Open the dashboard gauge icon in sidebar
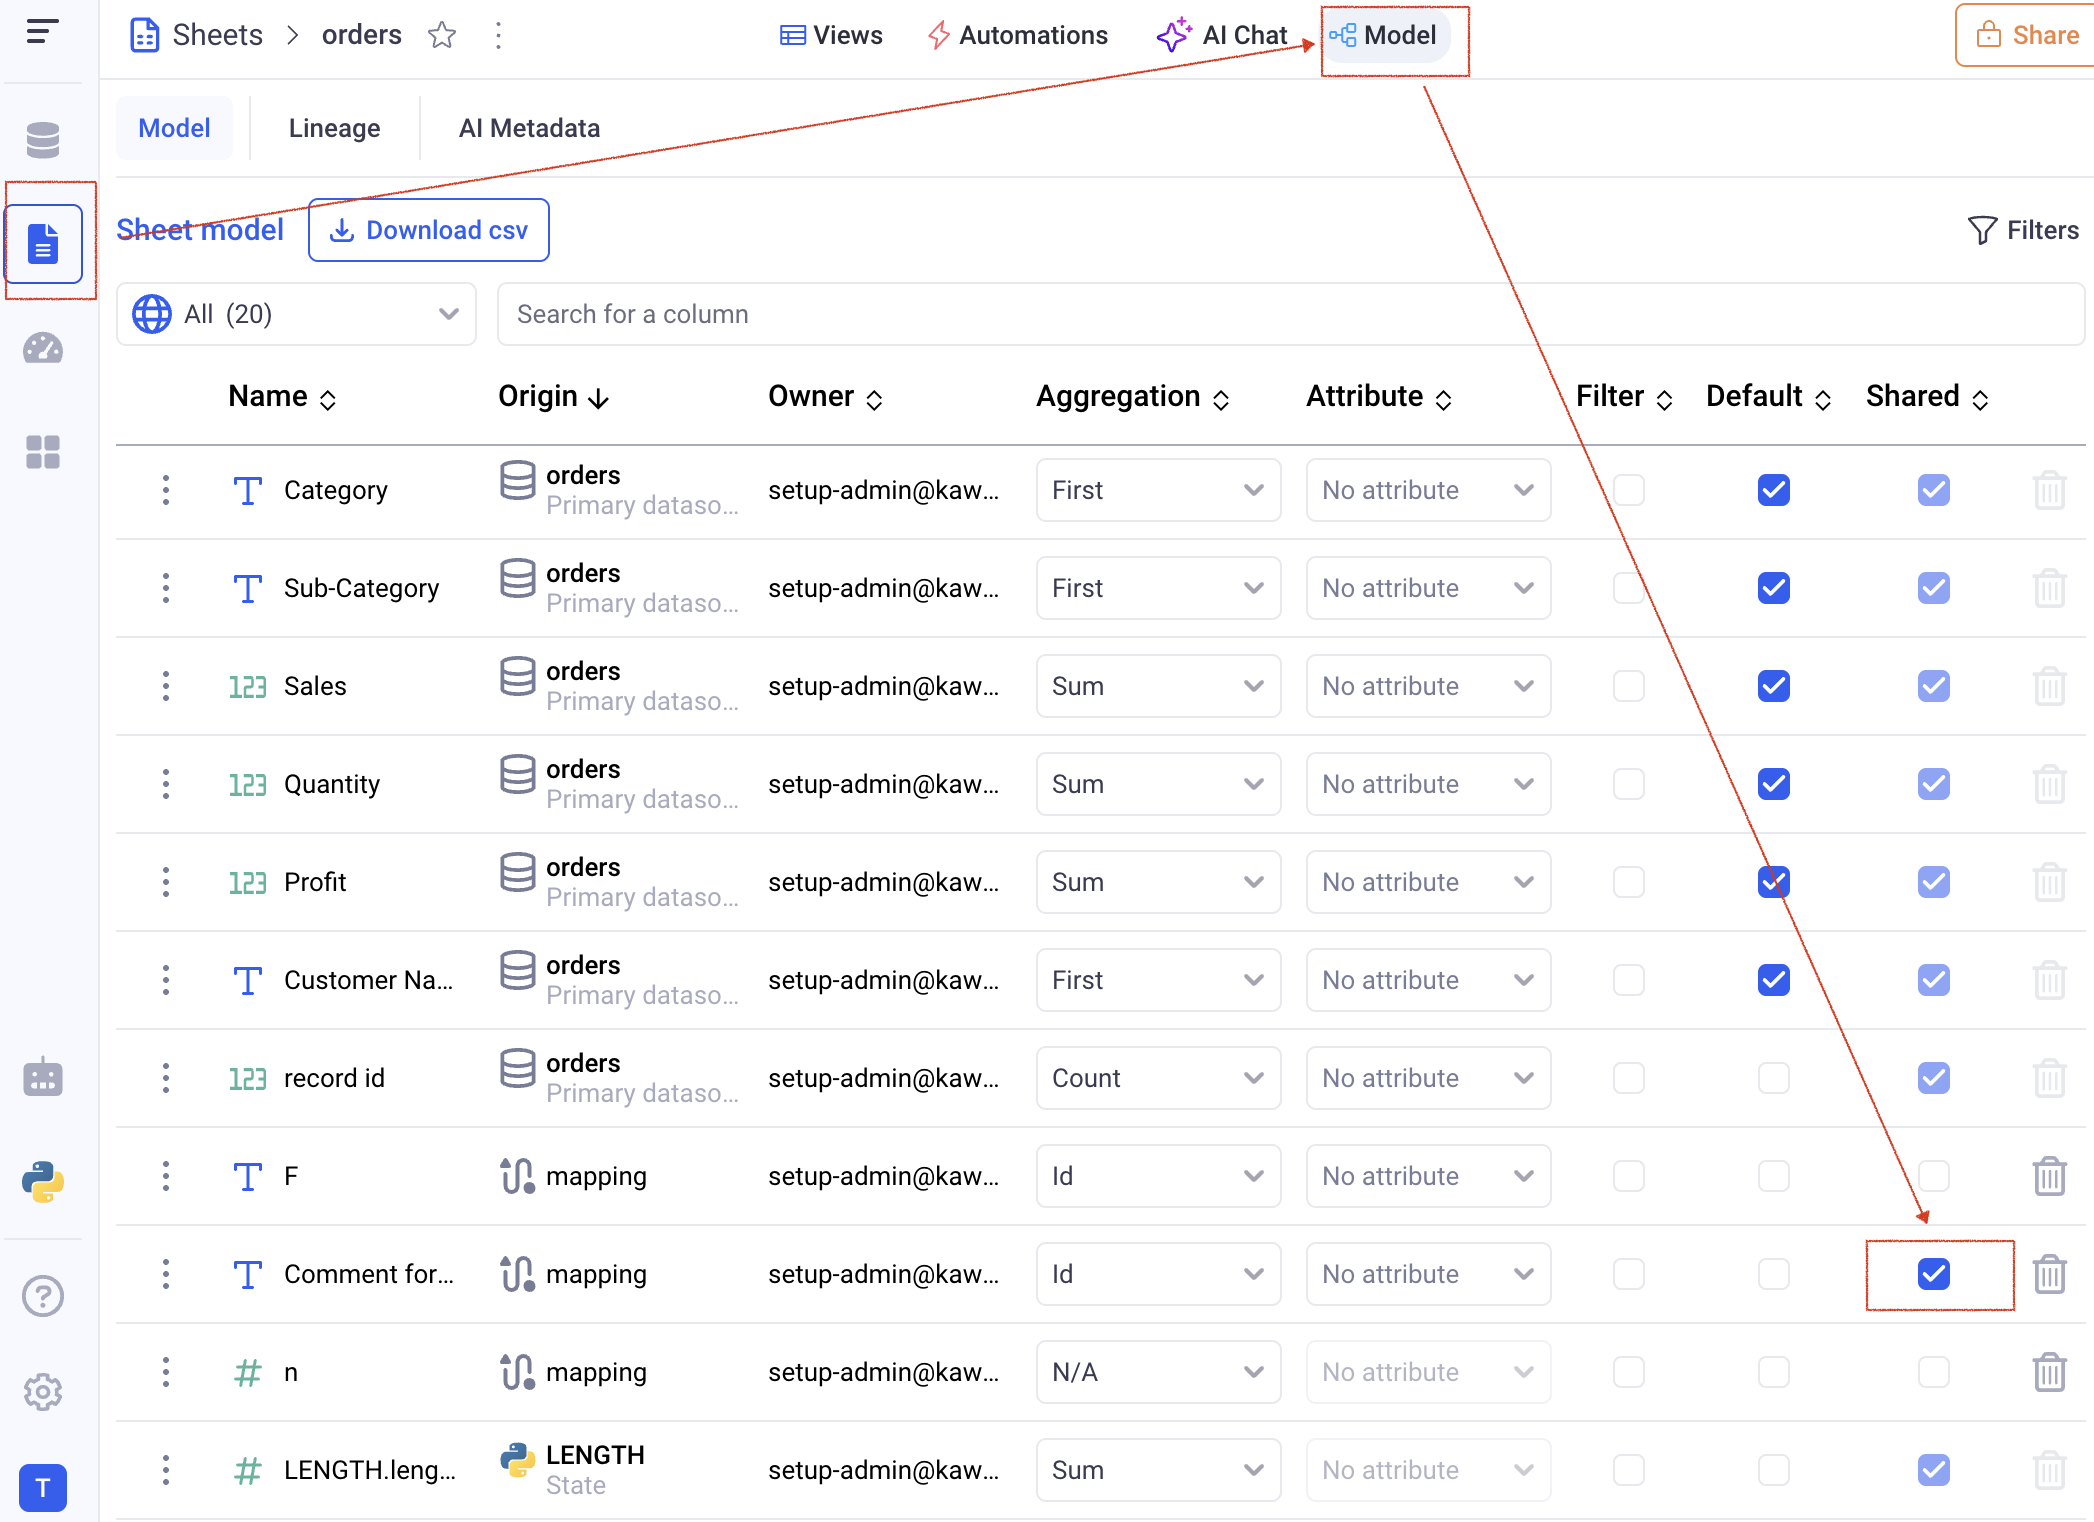This screenshot has width=2094, height=1522. (42, 349)
